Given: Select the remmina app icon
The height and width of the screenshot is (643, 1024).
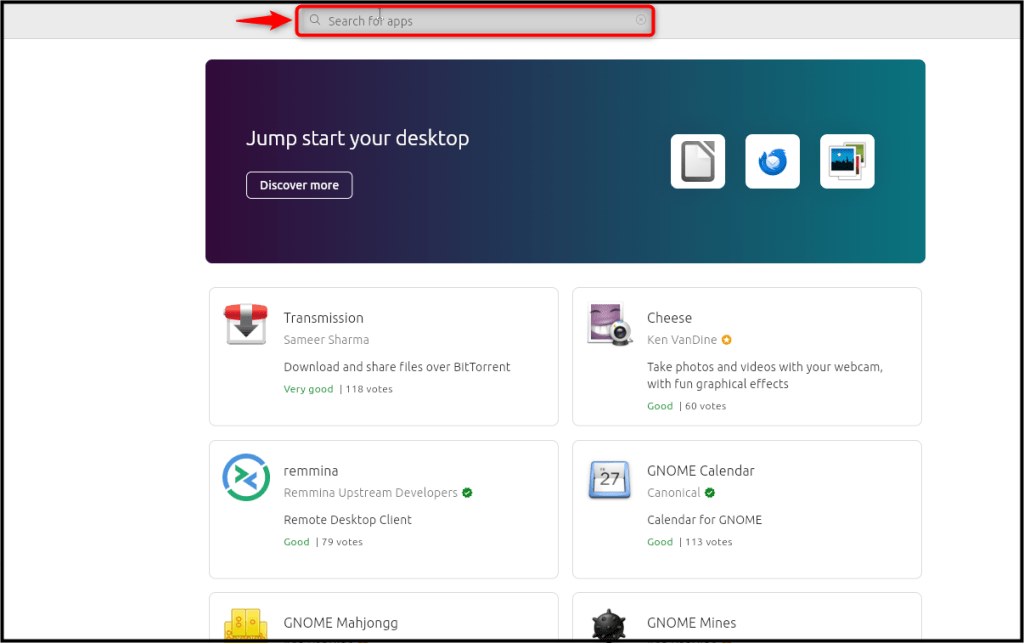Looking at the screenshot, I should click(x=245, y=477).
